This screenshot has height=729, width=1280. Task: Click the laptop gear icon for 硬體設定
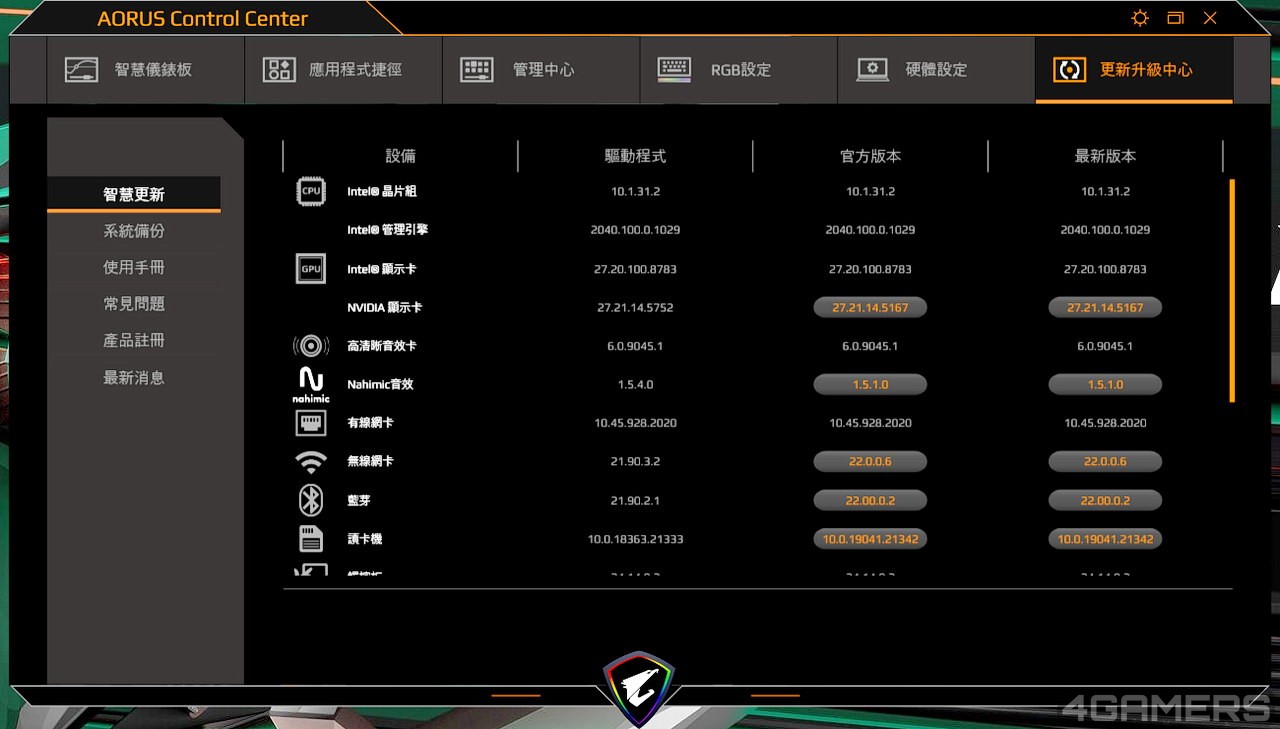pyautogui.click(x=873, y=70)
